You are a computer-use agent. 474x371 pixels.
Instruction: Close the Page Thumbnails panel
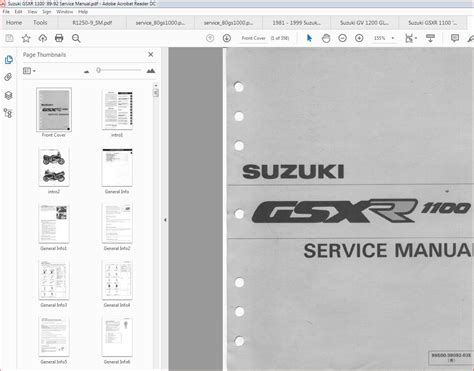(x=151, y=54)
